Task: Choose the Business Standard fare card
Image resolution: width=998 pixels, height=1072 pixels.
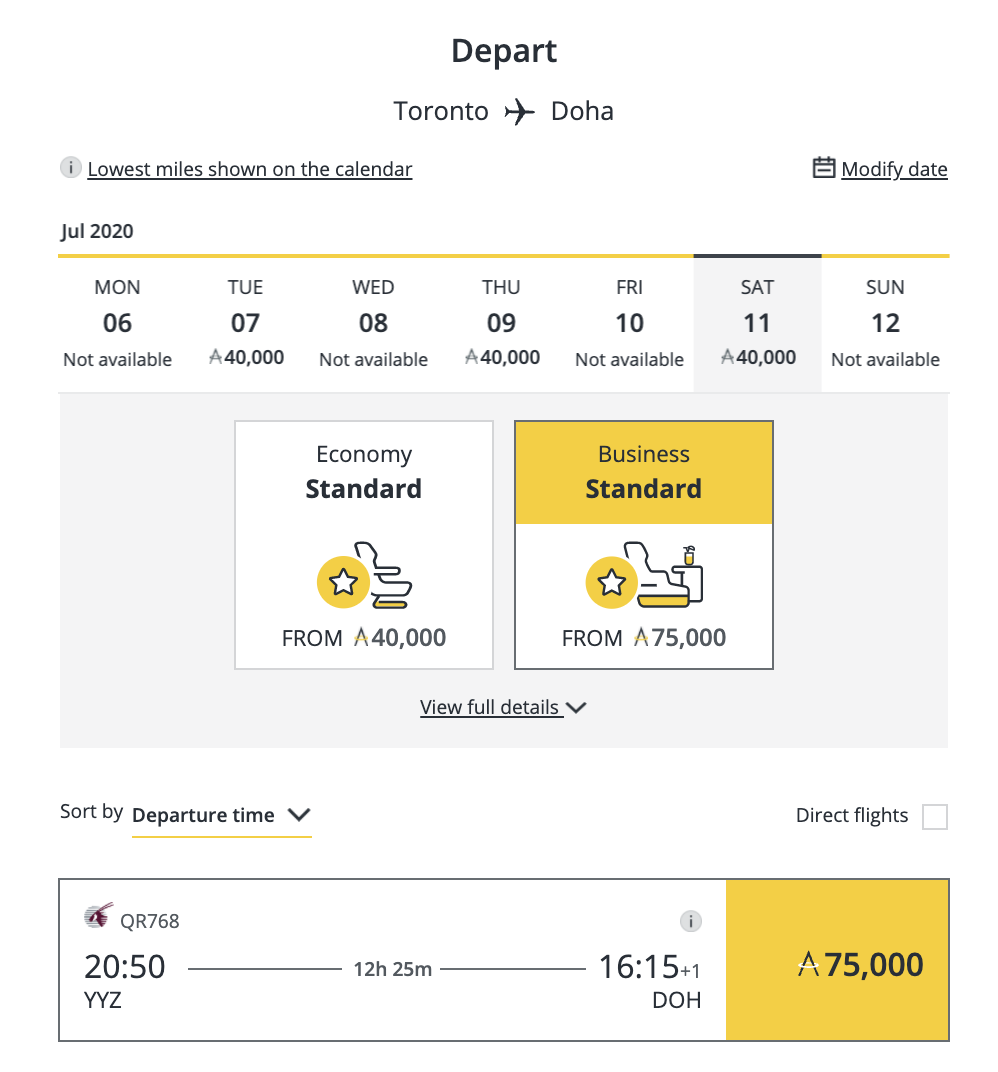Action: [643, 544]
